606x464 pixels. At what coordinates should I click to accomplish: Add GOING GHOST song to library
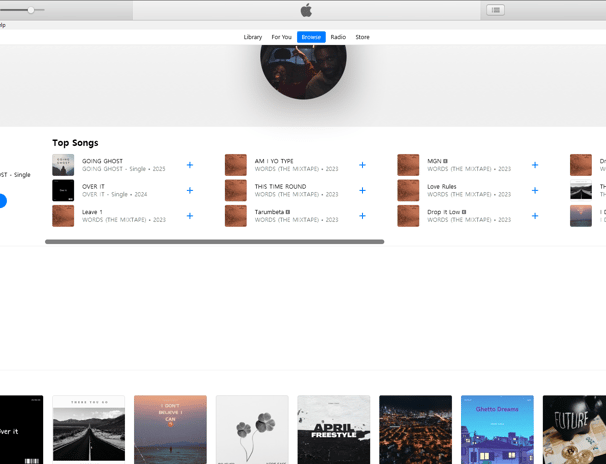190,165
